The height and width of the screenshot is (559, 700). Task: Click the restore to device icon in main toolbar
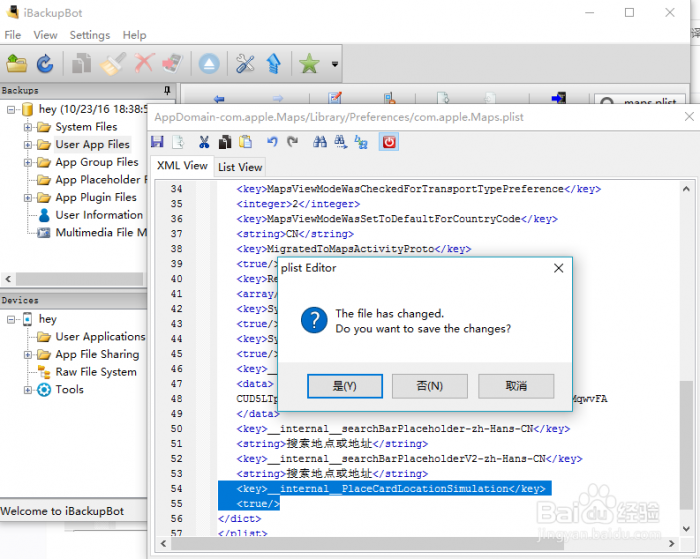pos(172,64)
